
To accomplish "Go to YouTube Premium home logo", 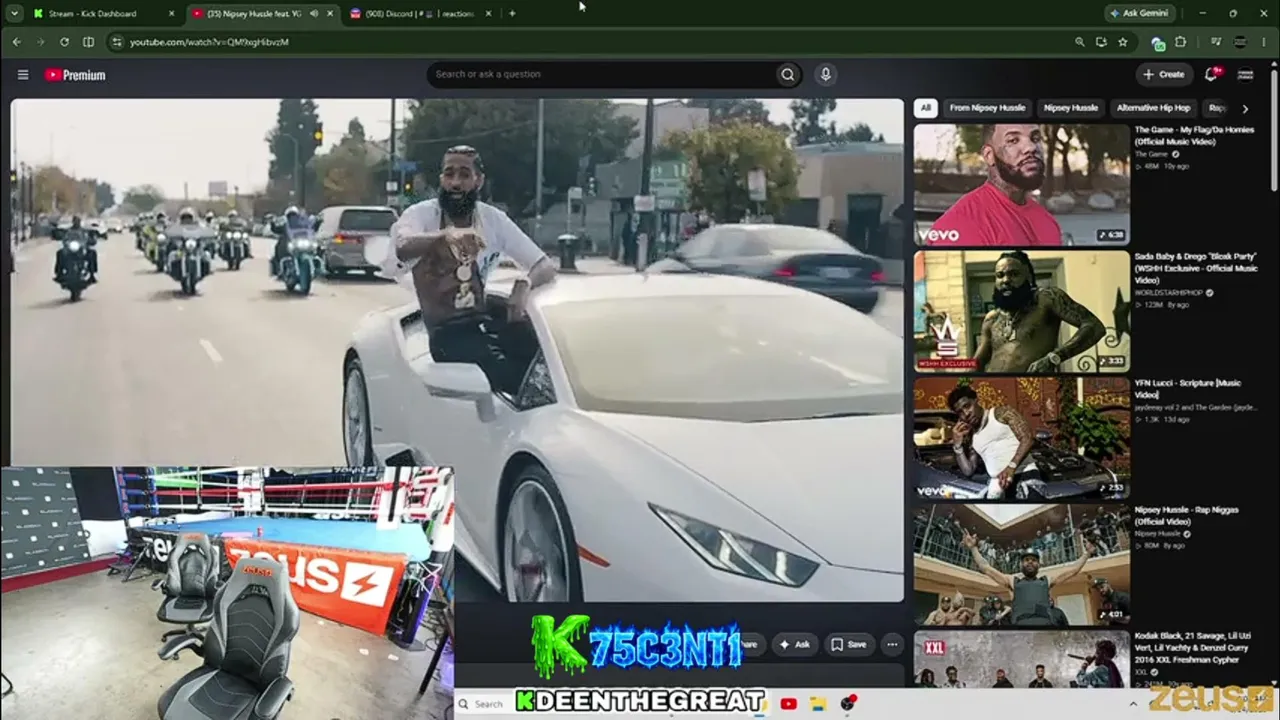I will click(75, 75).
